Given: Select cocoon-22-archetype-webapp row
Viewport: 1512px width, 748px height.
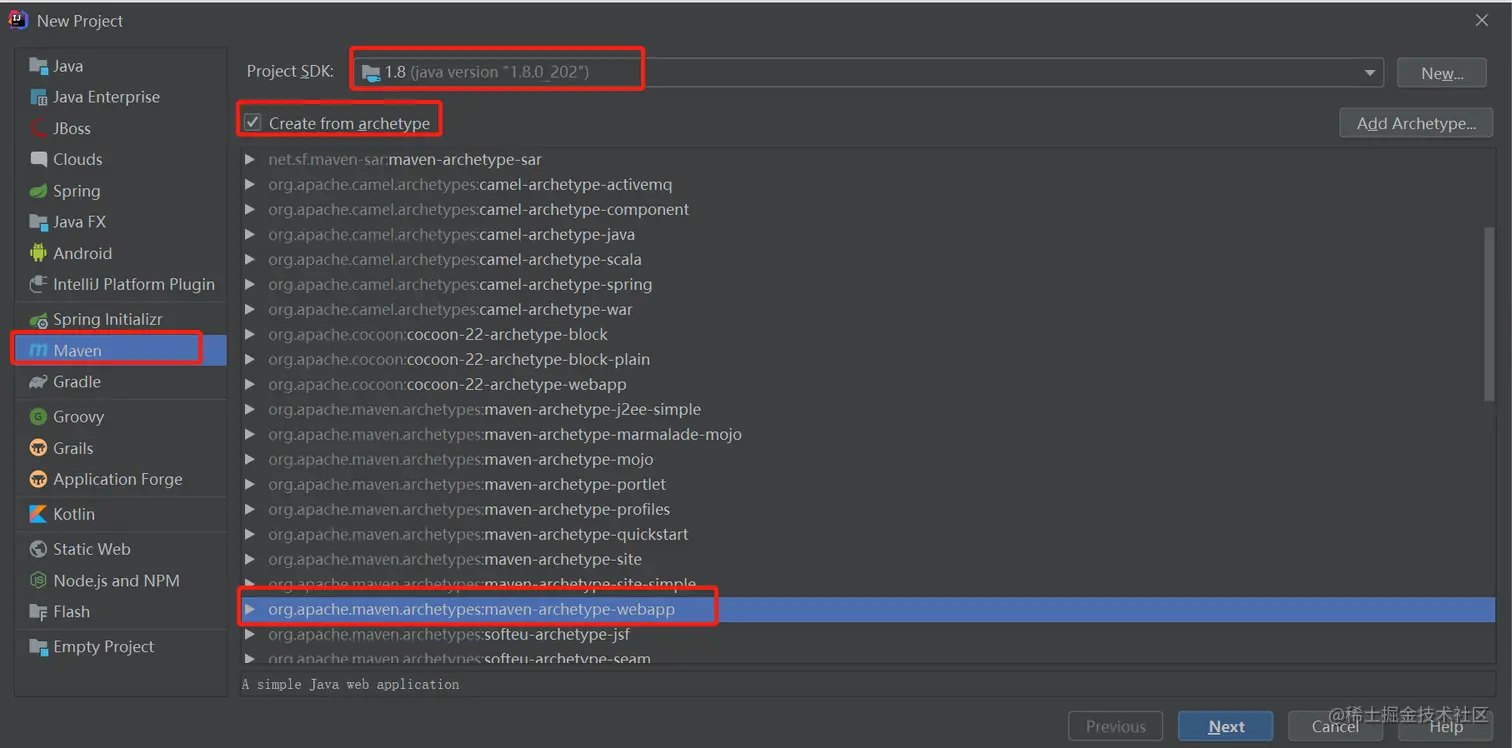Looking at the screenshot, I should [868, 384].
